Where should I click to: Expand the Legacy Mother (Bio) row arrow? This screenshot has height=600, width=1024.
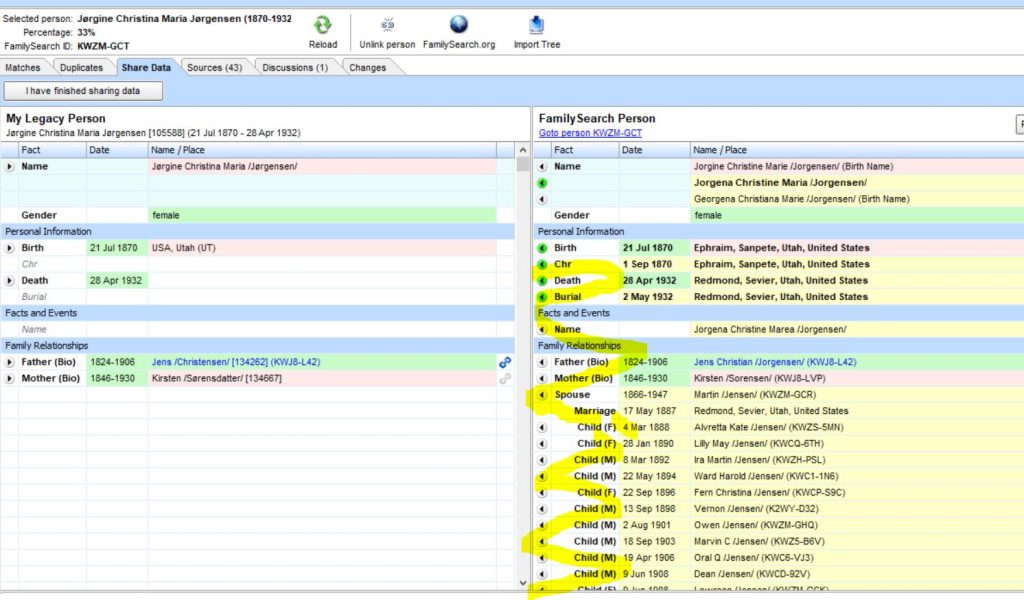[x=9, y=379]
